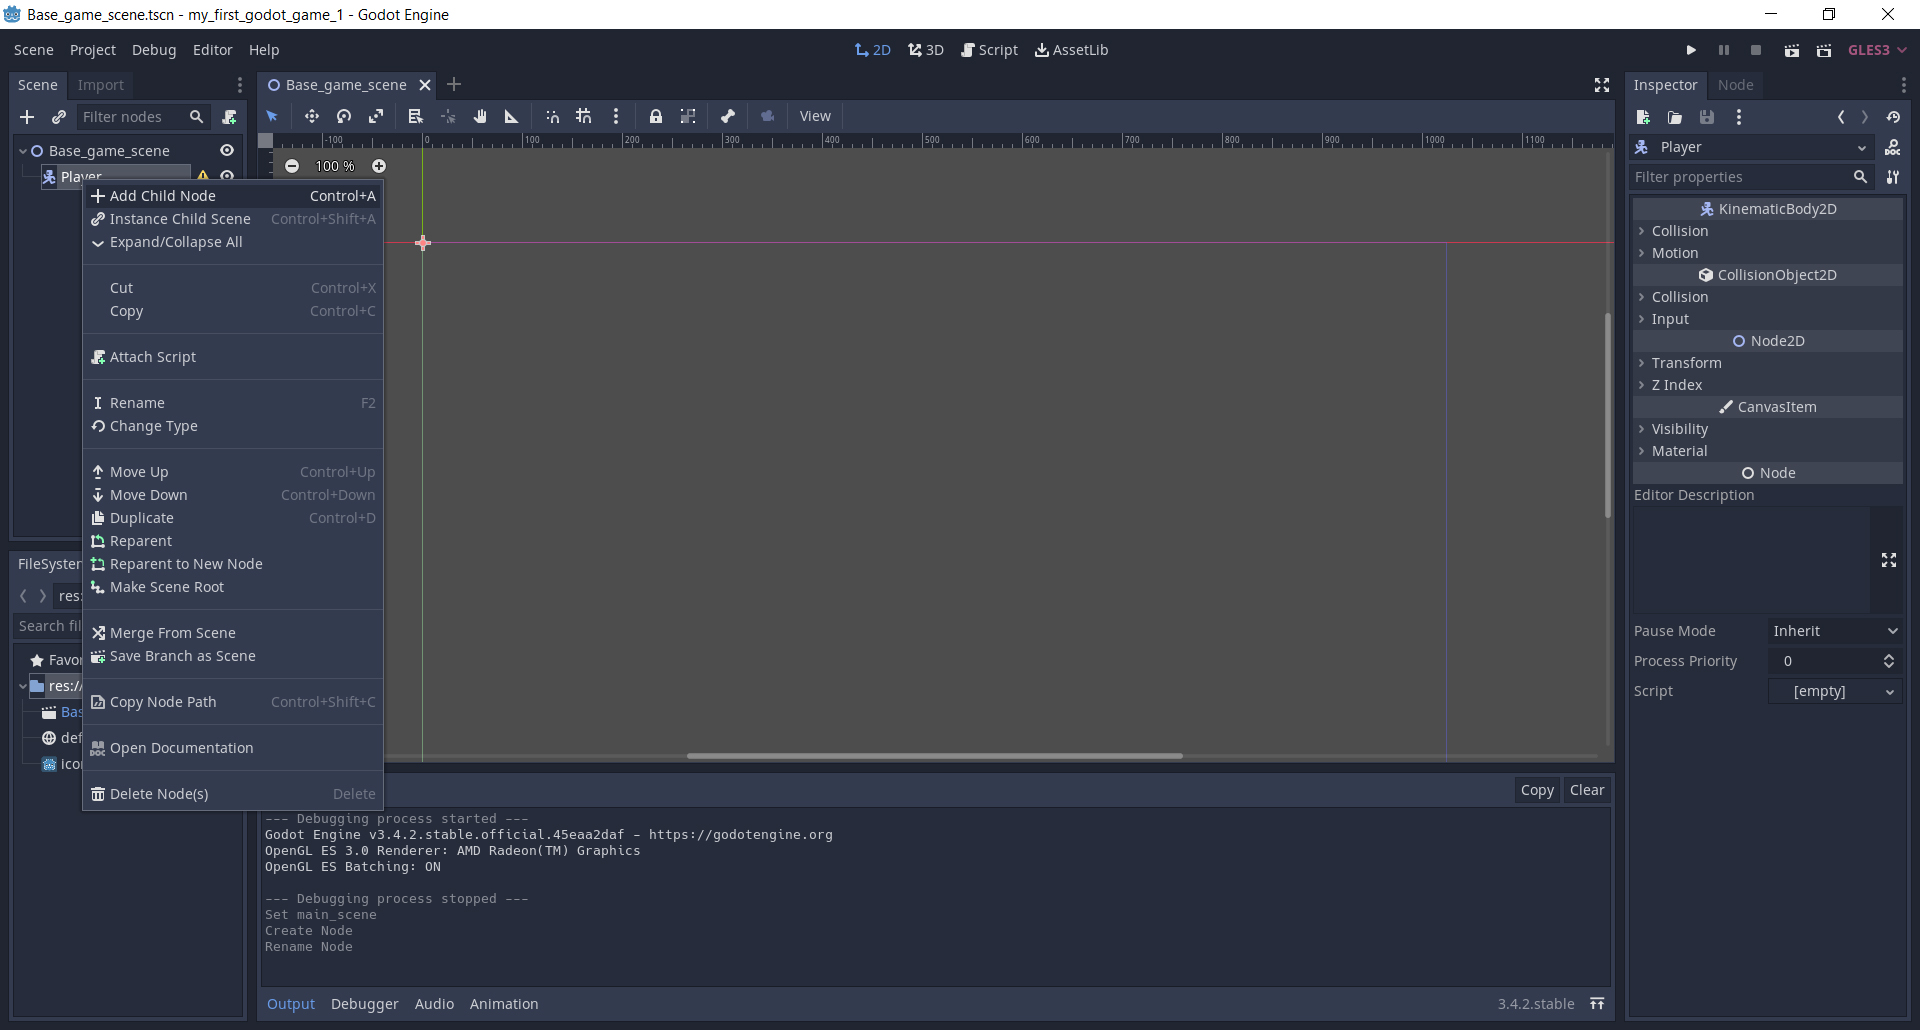Stop the running scene

1756,50
